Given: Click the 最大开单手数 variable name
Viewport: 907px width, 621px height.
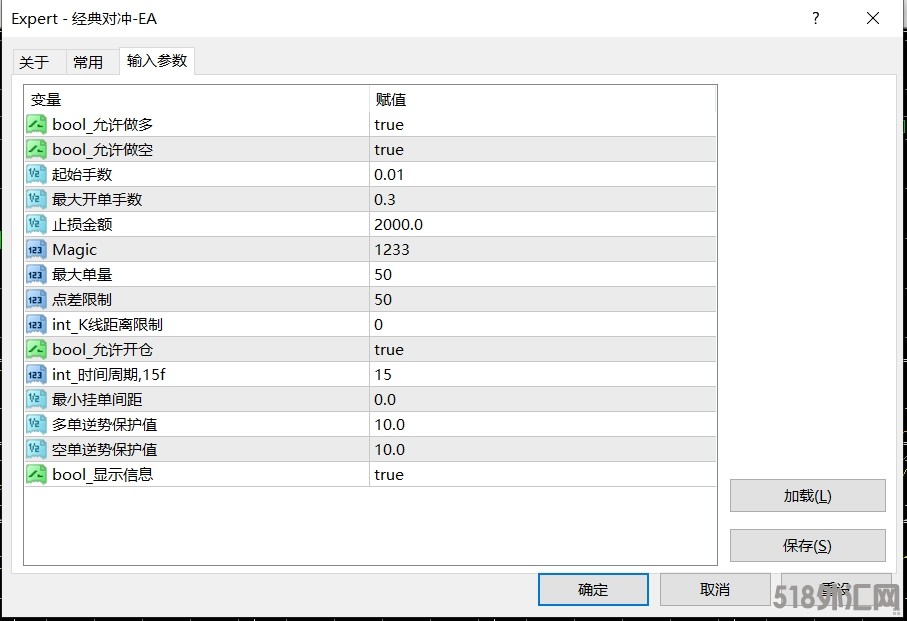Looking at the screenshot, I should 97,199.
